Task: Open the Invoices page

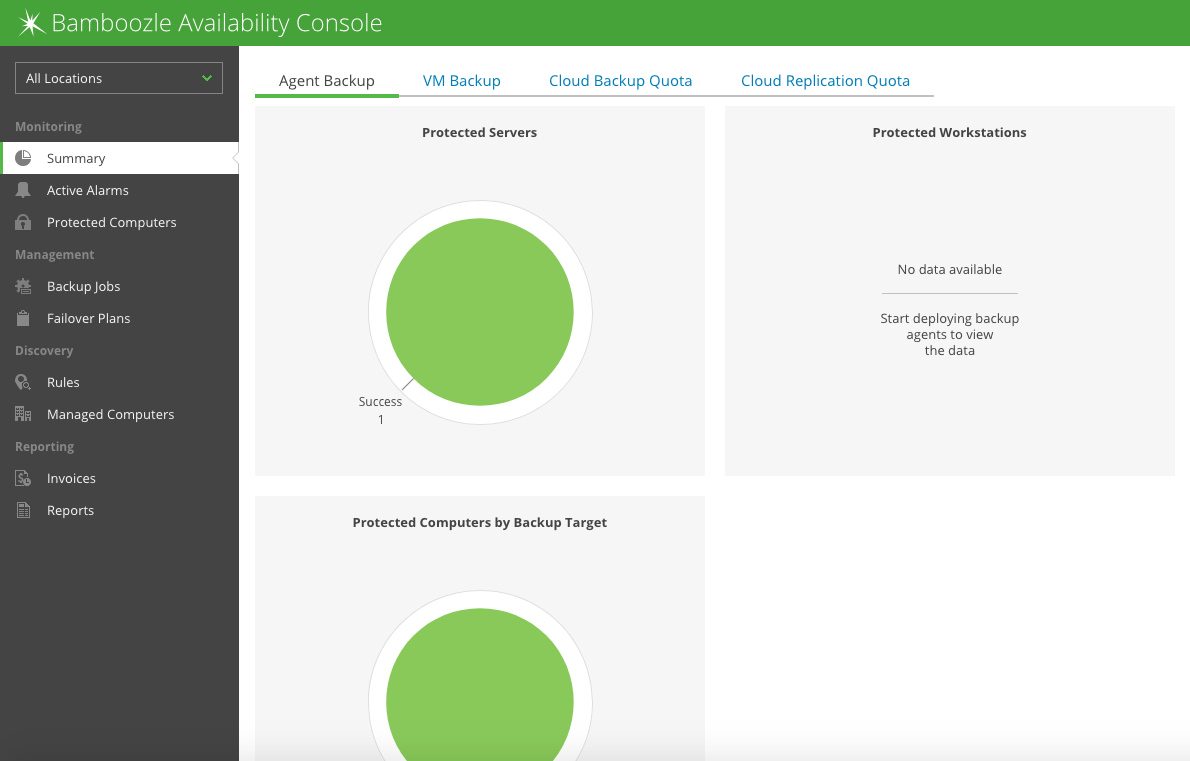Action: coord(119,479)
